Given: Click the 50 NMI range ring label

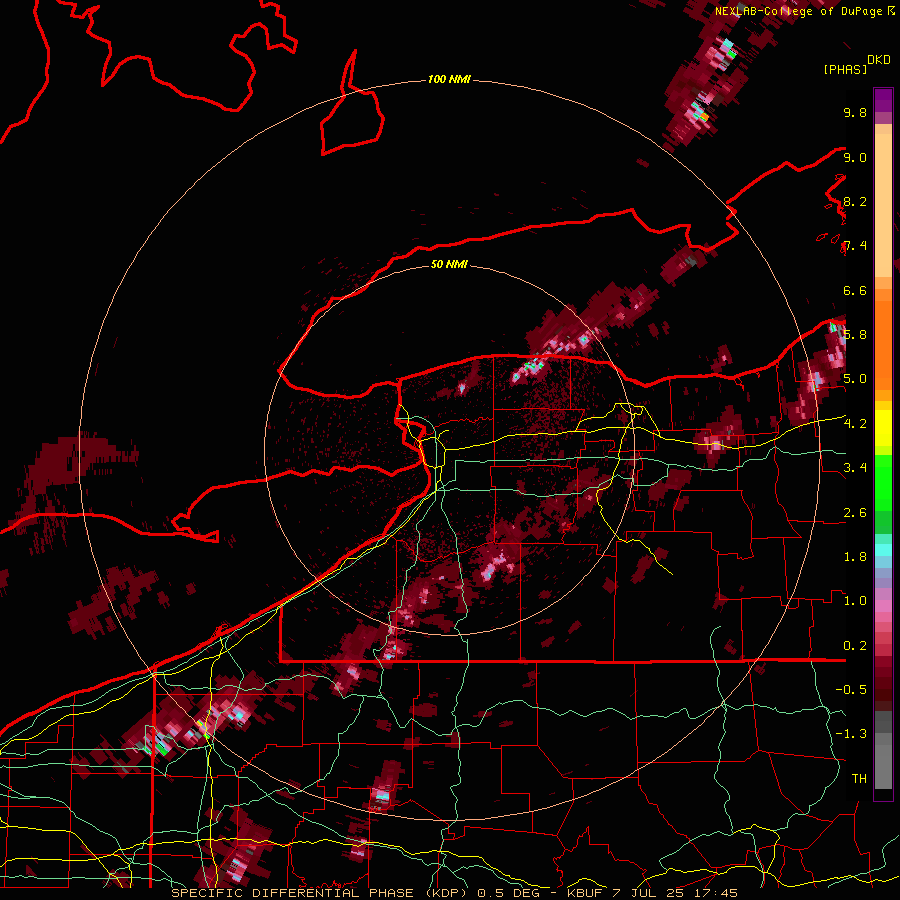Looking at the screenshot, I should [449, 264].
